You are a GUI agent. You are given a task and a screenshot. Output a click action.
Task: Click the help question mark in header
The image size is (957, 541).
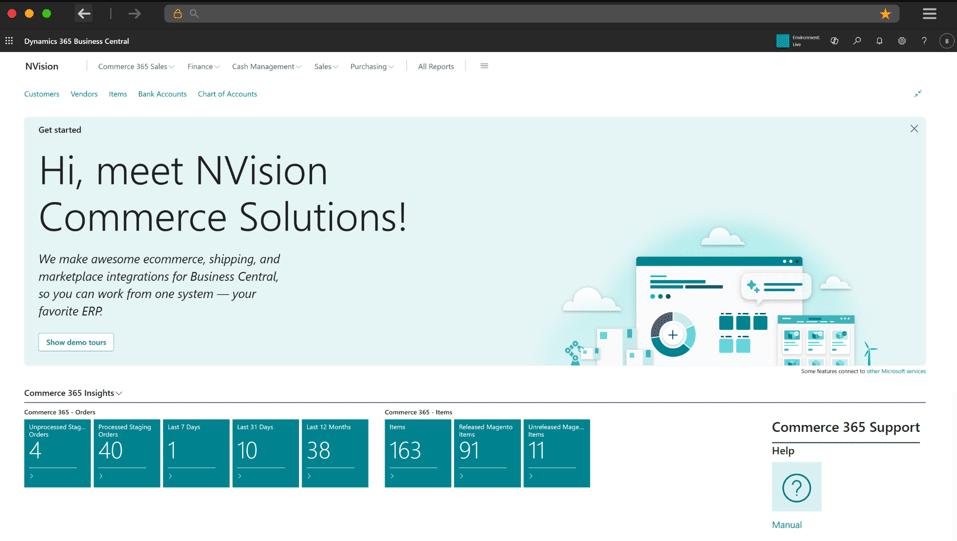point(924,41)
